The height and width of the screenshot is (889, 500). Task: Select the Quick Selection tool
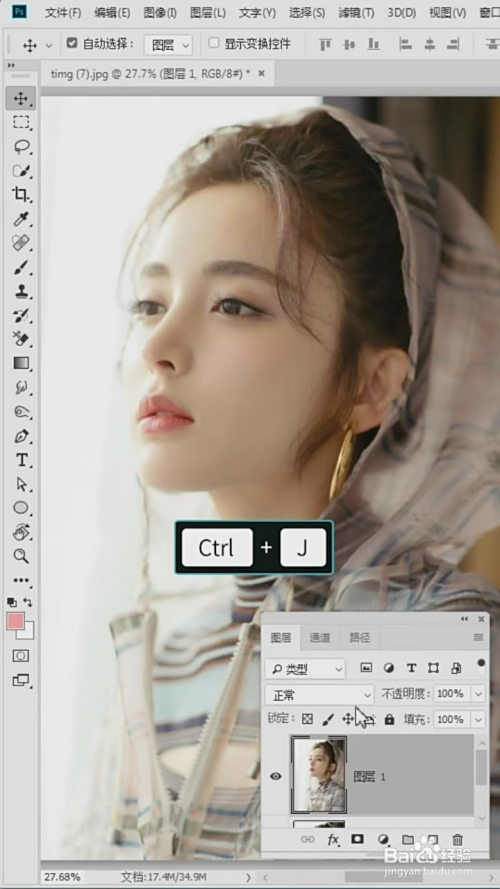(21, 171)
